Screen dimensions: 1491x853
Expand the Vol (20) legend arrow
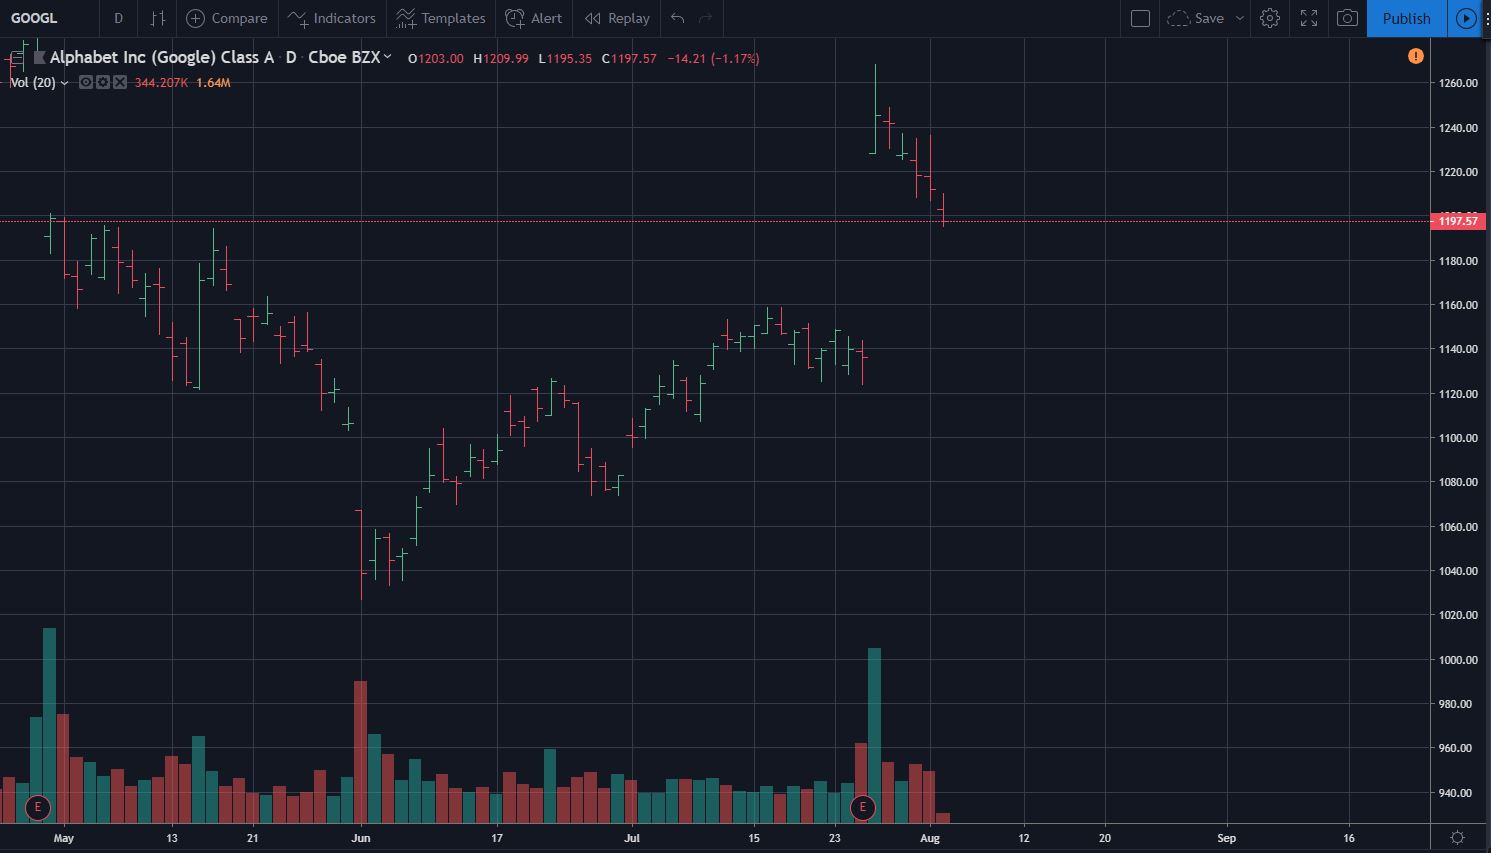(64, 83)
